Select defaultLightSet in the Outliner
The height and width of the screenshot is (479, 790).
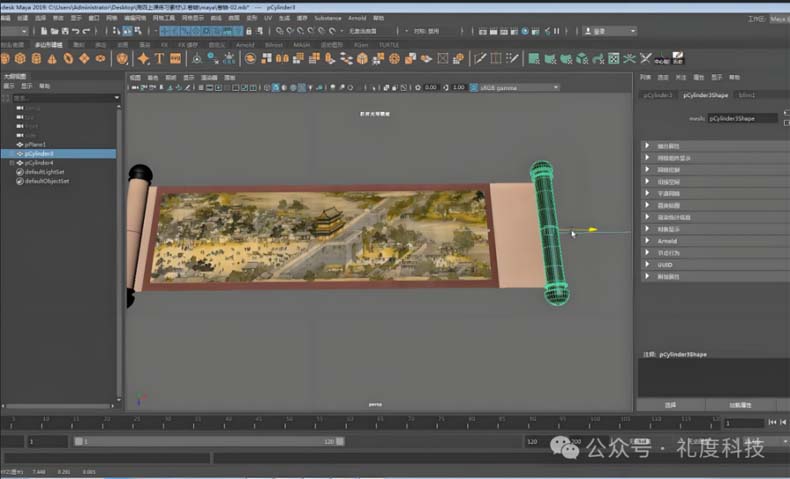pos(45,172)
